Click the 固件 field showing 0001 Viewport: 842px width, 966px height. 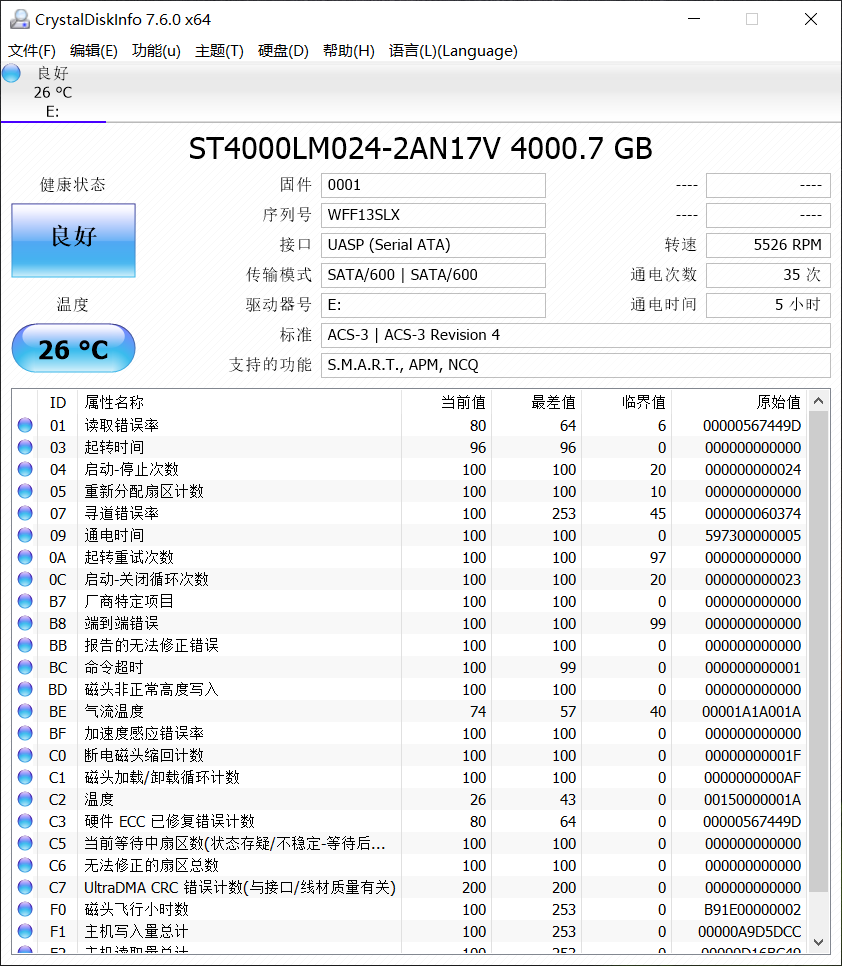click(433, 185)
